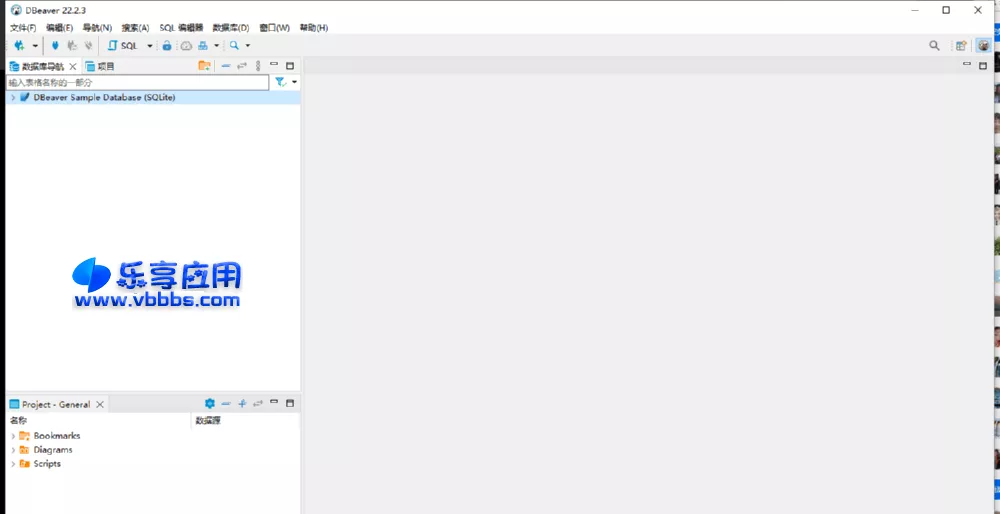Expand the Bookmarks folder
The height and width of the screenshot is (514, 1000).
coord(13,436)
